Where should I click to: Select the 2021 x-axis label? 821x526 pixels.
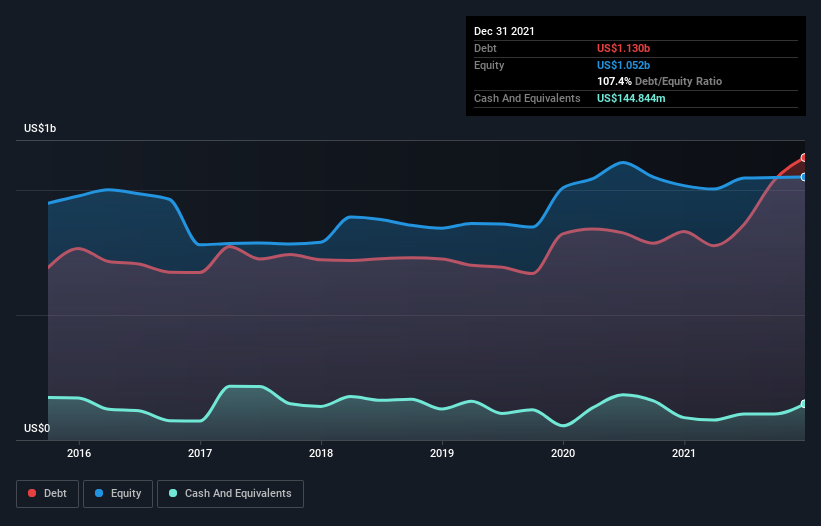(x=684, y=453)
